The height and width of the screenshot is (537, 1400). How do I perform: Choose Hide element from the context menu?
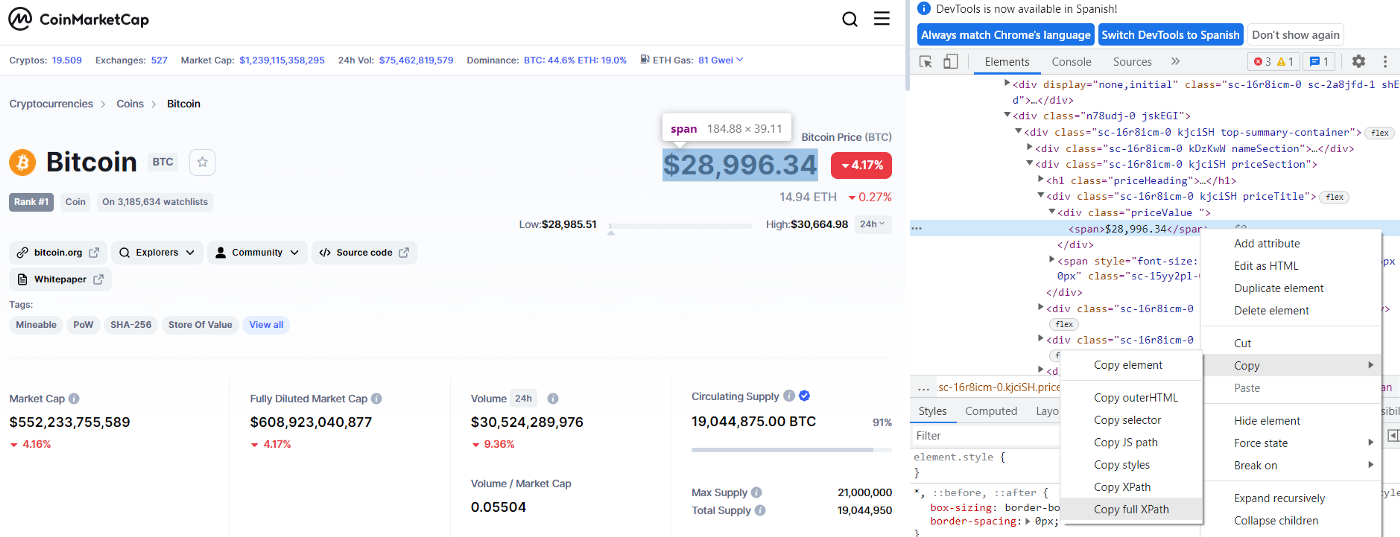click(x=1291, y=421)
